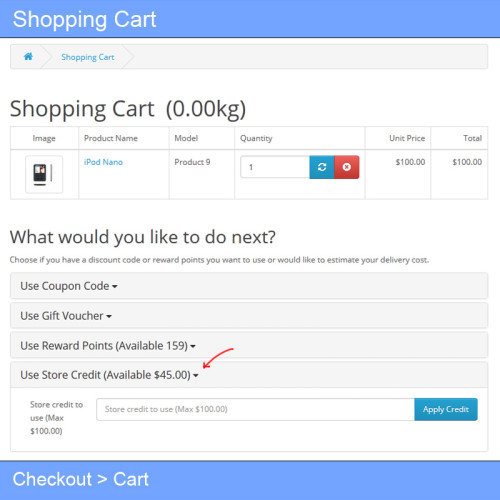Open the Shopping Cart breadcrumb link
500x500 pixels.
point(88,57)
